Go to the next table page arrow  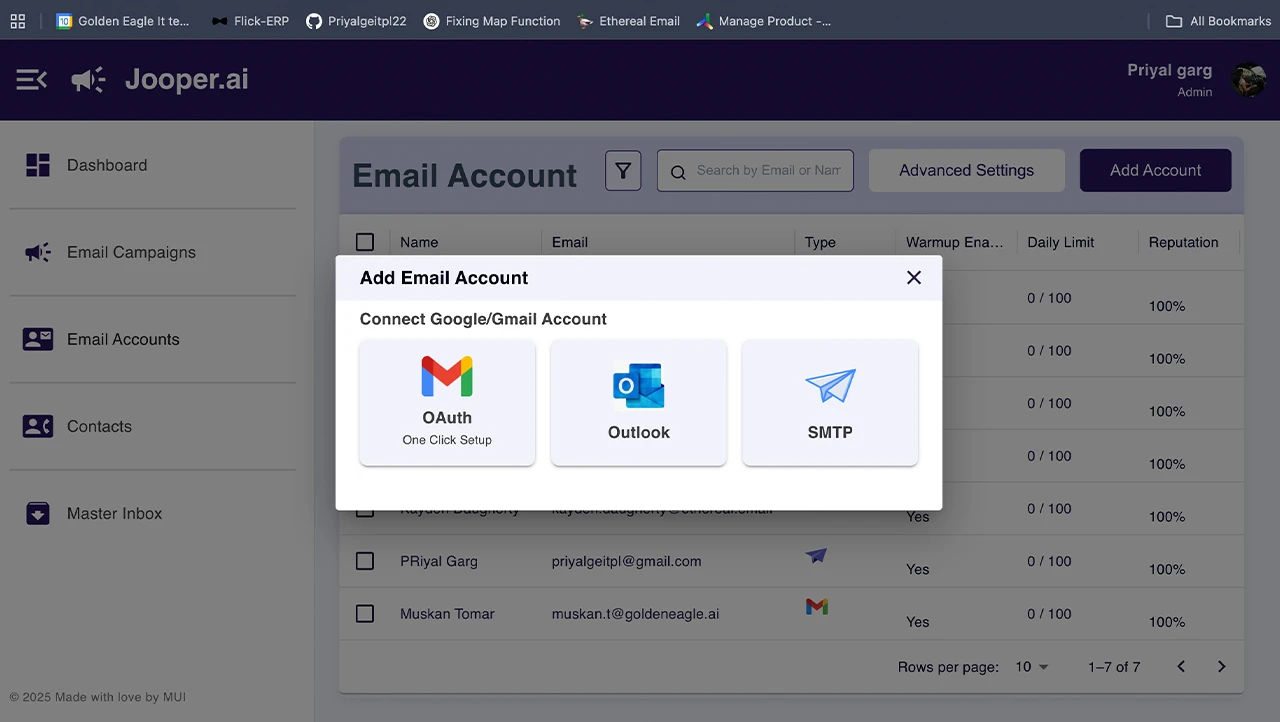click(1221, 666)
